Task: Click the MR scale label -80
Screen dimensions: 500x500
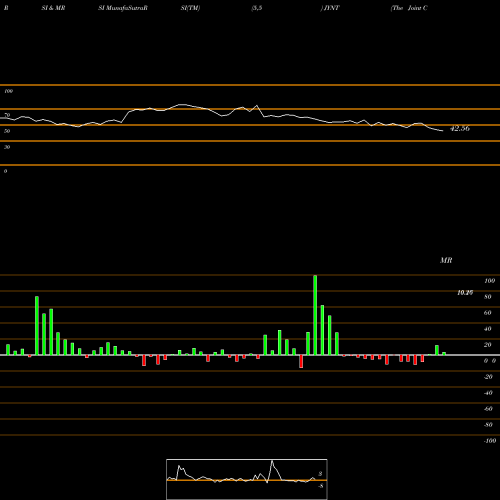Action: point(488,425)
